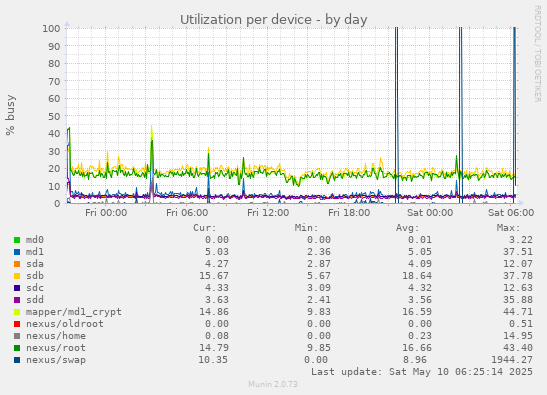This screenshot has height=395, width=547.
Task: Click nexus/swap current value 10.35
Action: (213, 360)
